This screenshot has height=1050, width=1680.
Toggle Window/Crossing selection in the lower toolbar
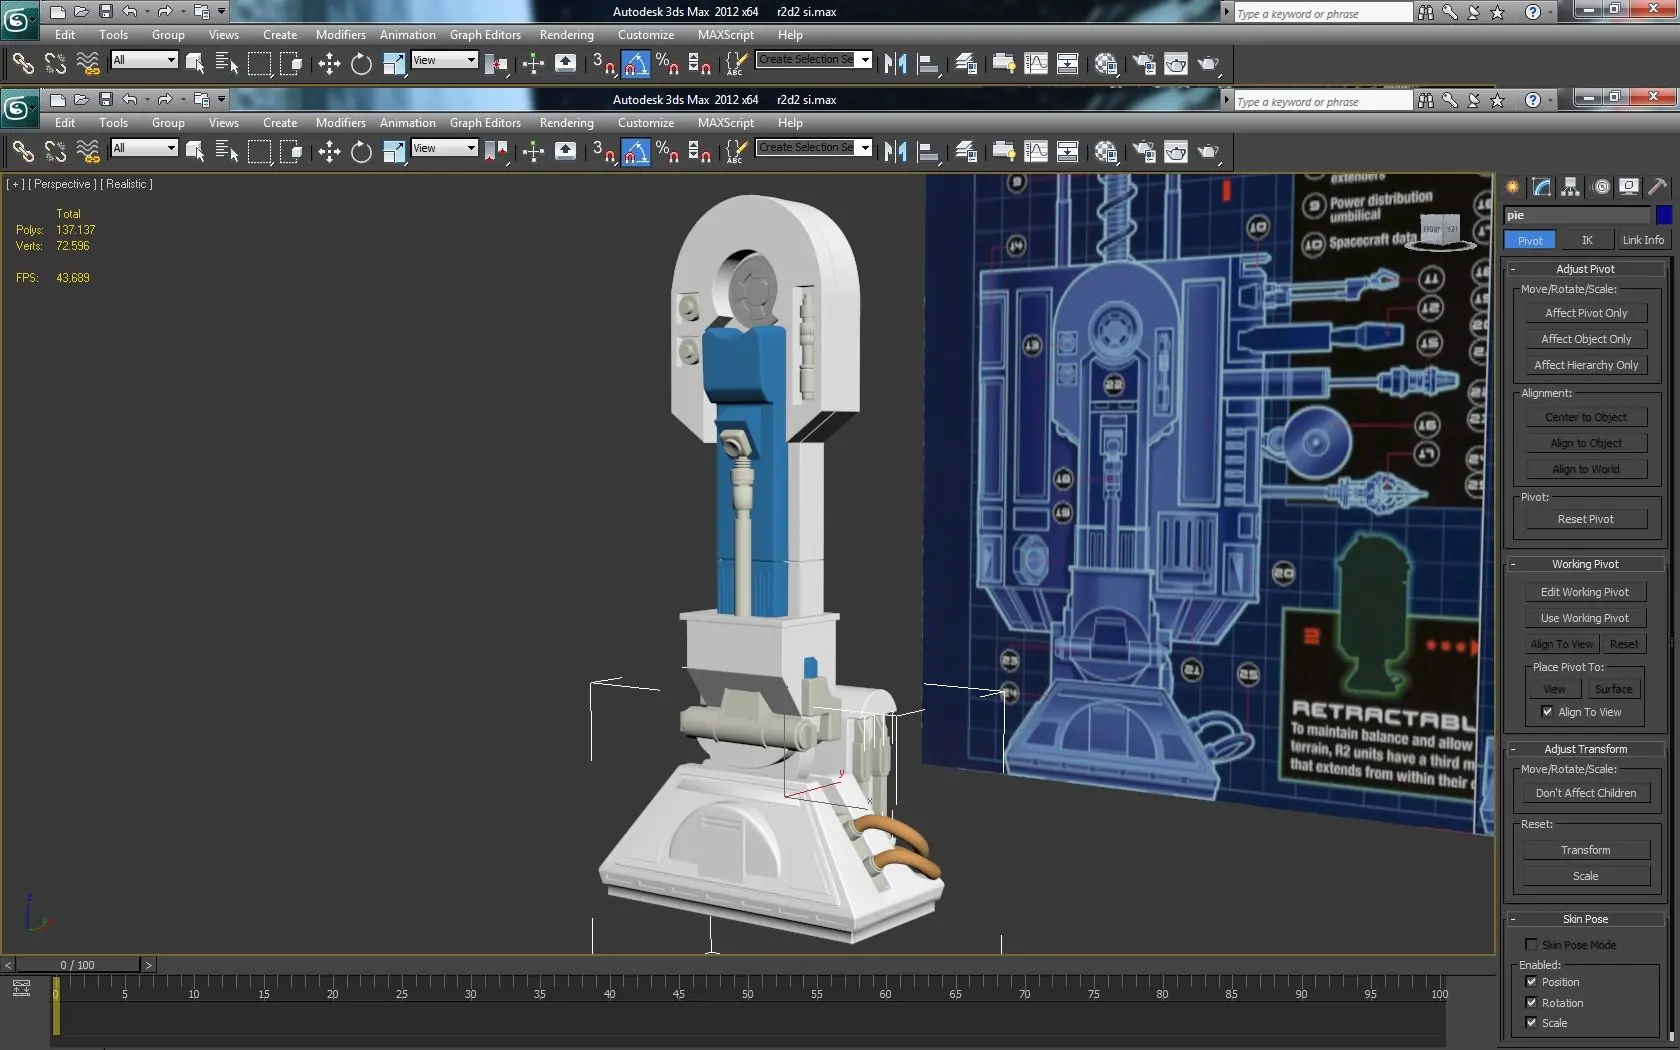point(291,152)
